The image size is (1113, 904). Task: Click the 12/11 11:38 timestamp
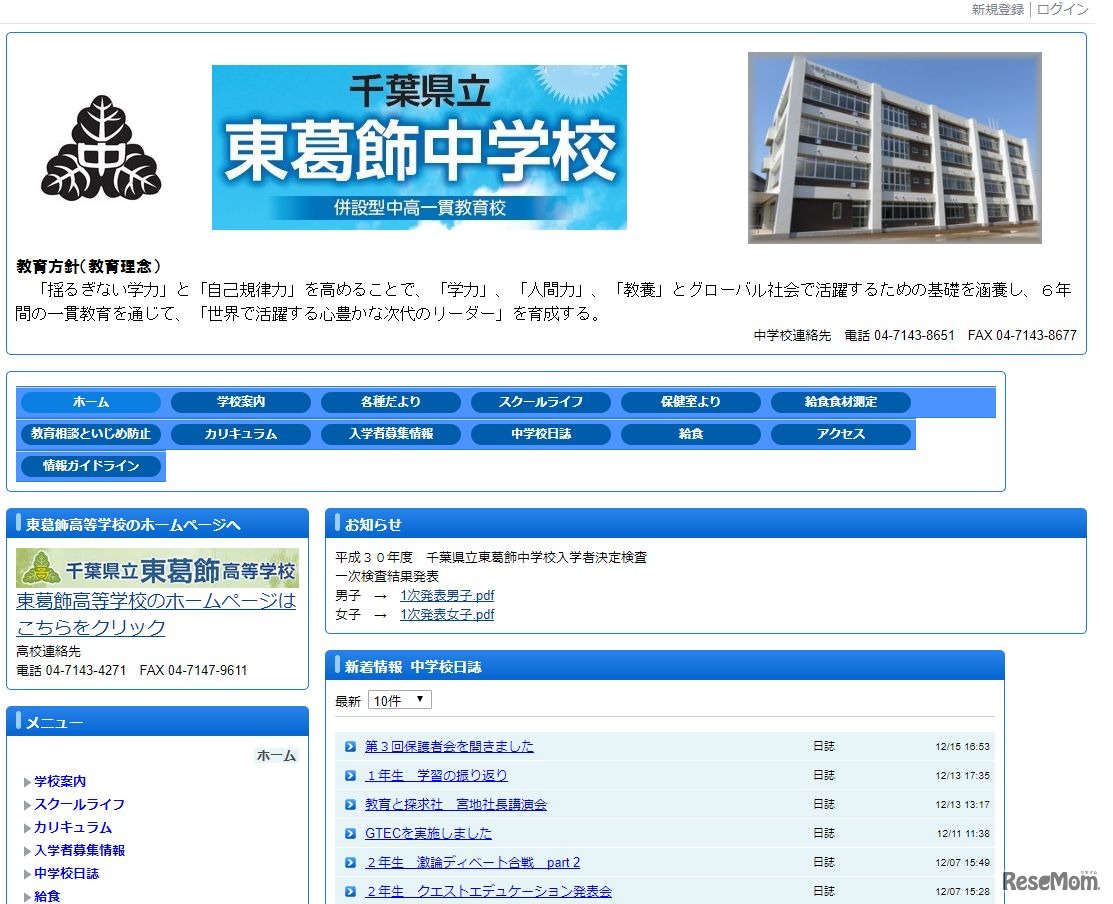963,834
